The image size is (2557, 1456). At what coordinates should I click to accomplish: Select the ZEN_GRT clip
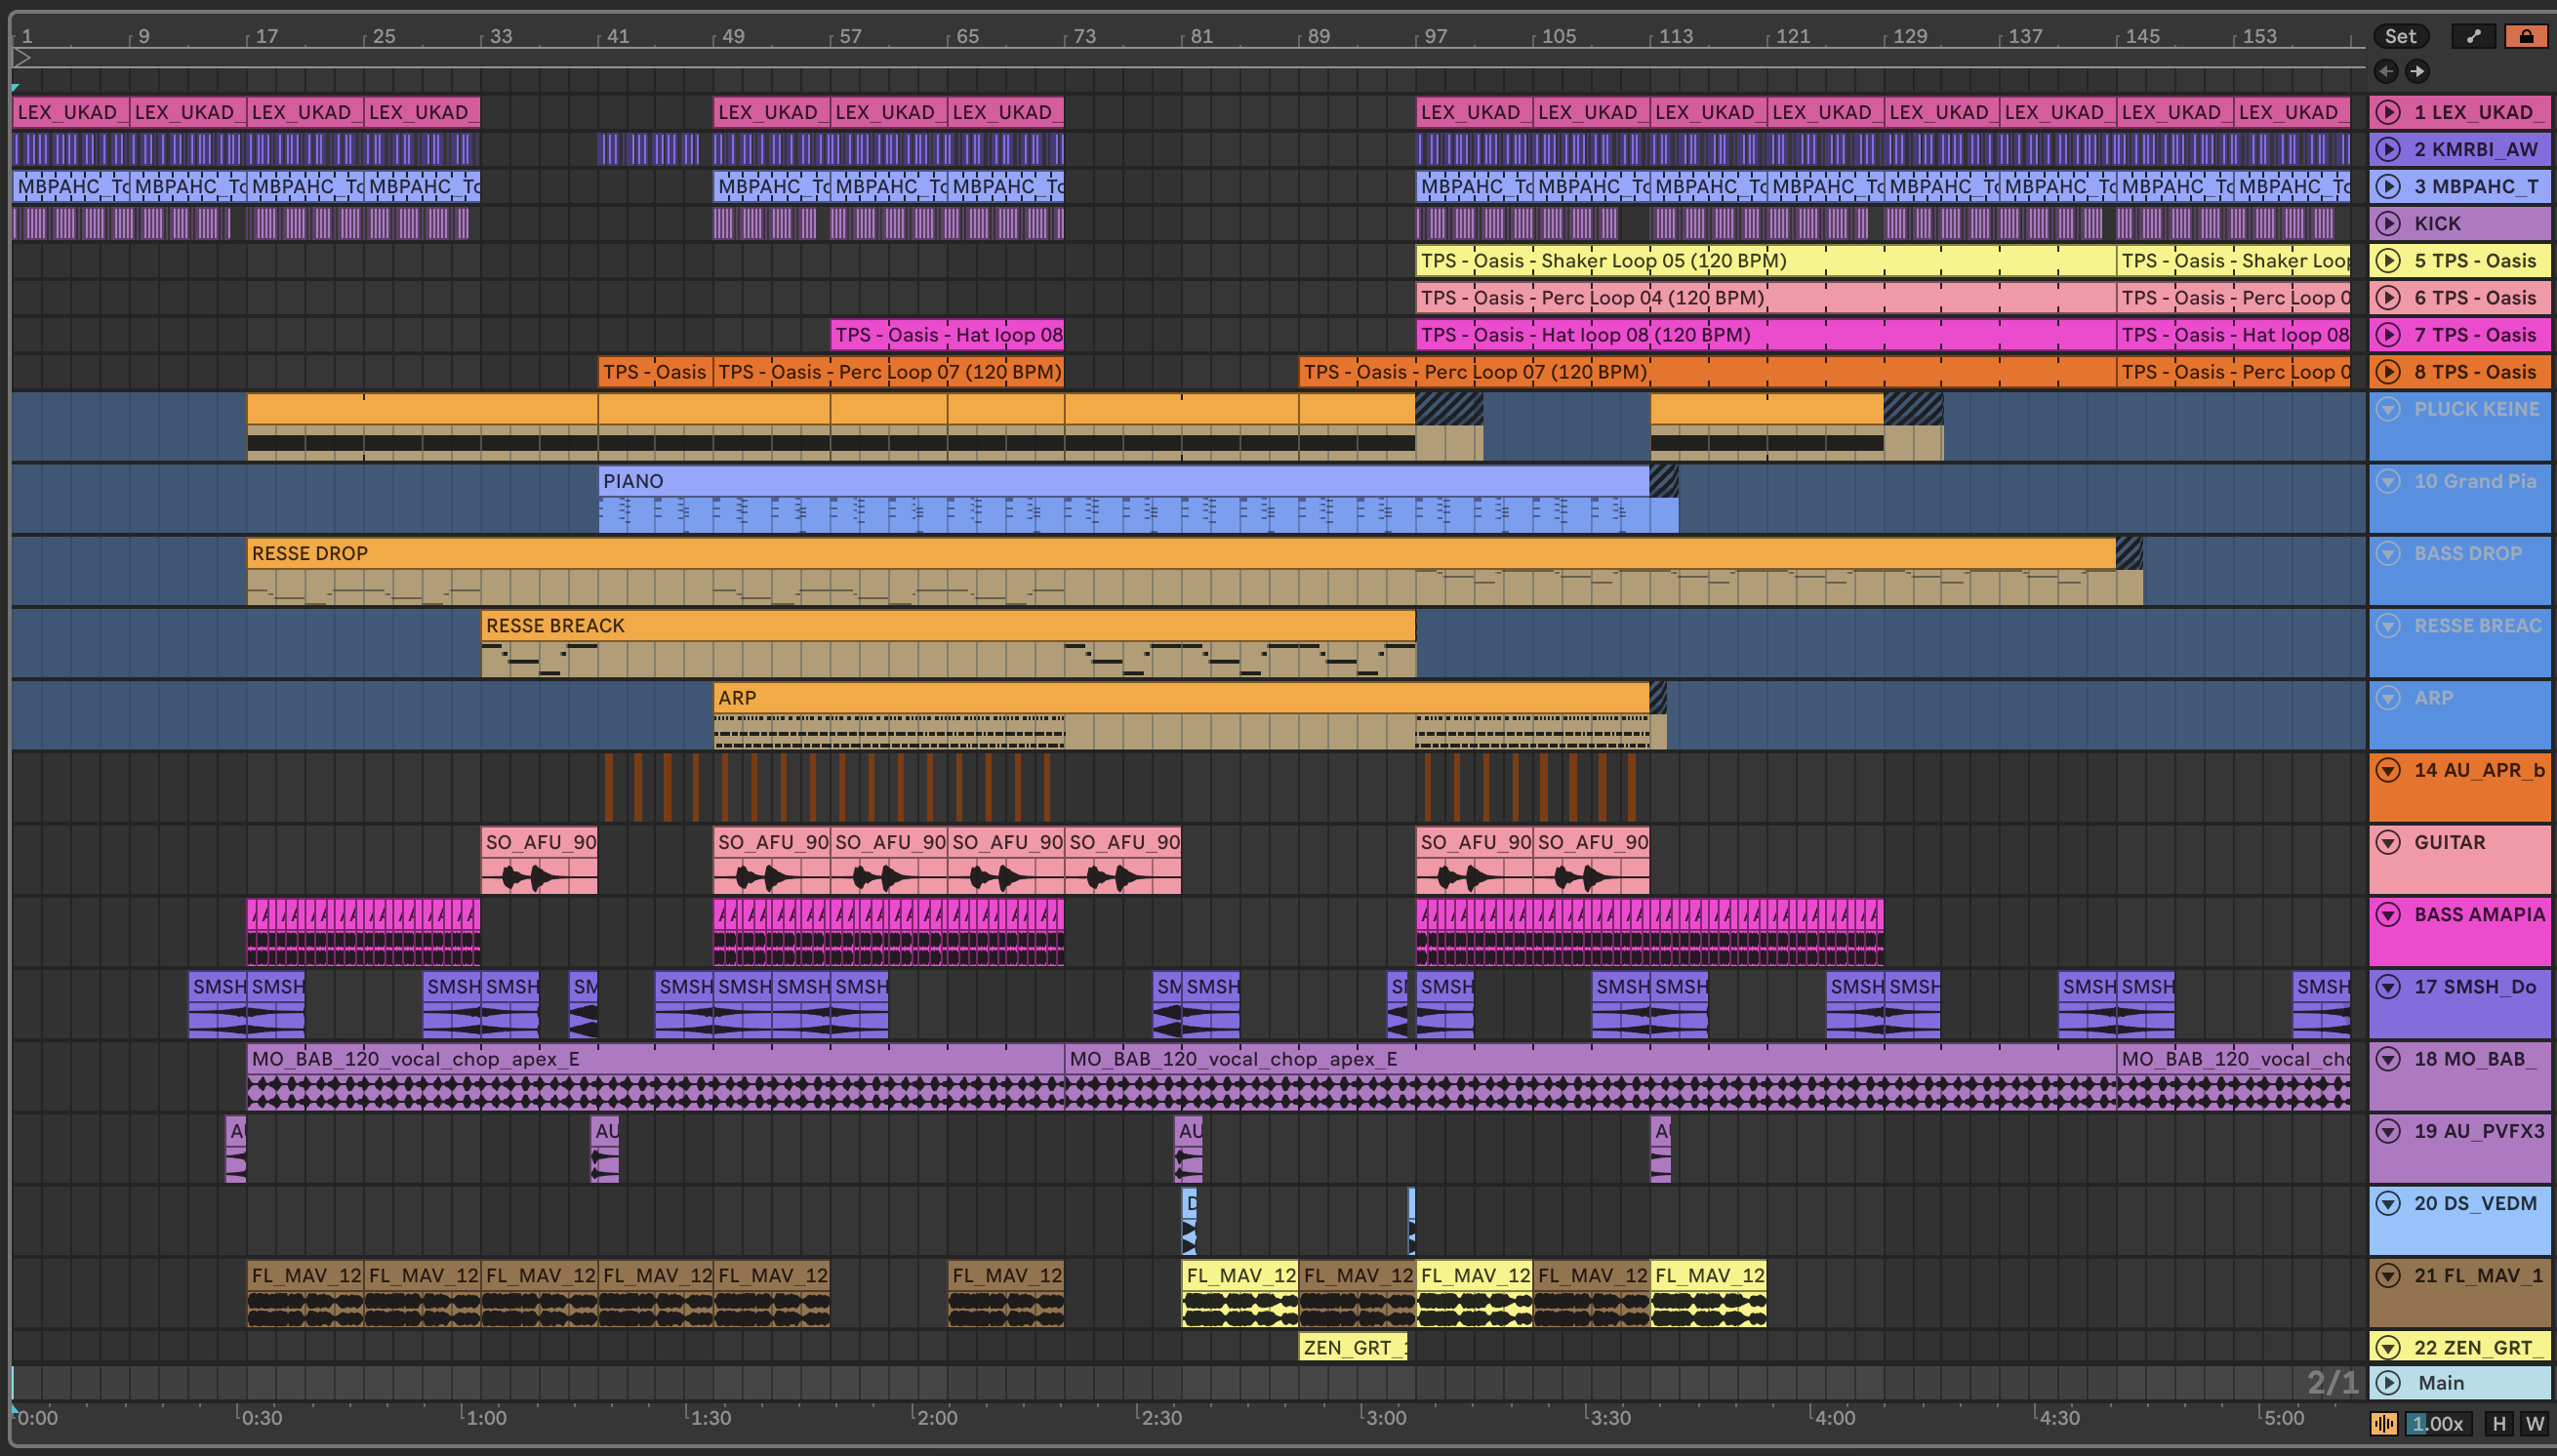coord(1351,1347)
